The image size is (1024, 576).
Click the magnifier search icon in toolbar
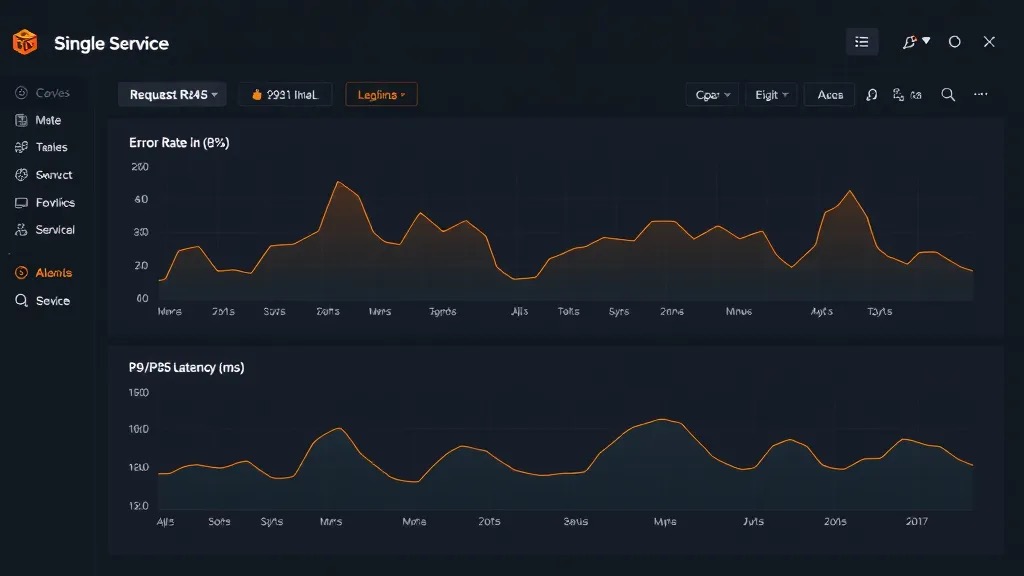tap(948, 95)
